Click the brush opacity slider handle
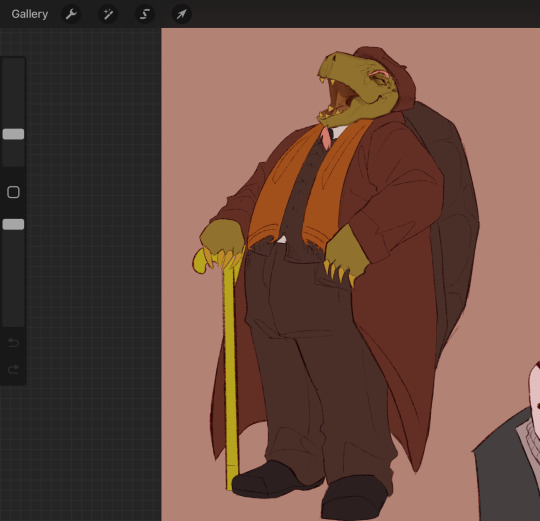Viewport: 540px width, 521px height. coord(13,224)
